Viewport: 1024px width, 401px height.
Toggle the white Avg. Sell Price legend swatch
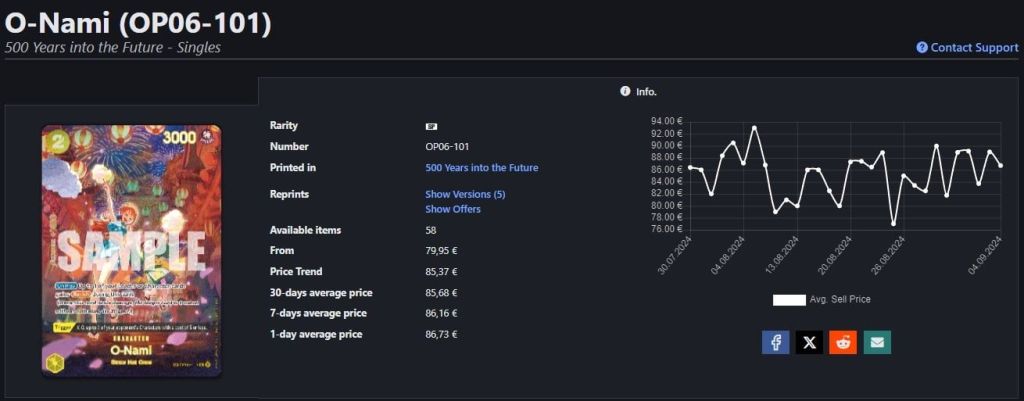[789, 299]
